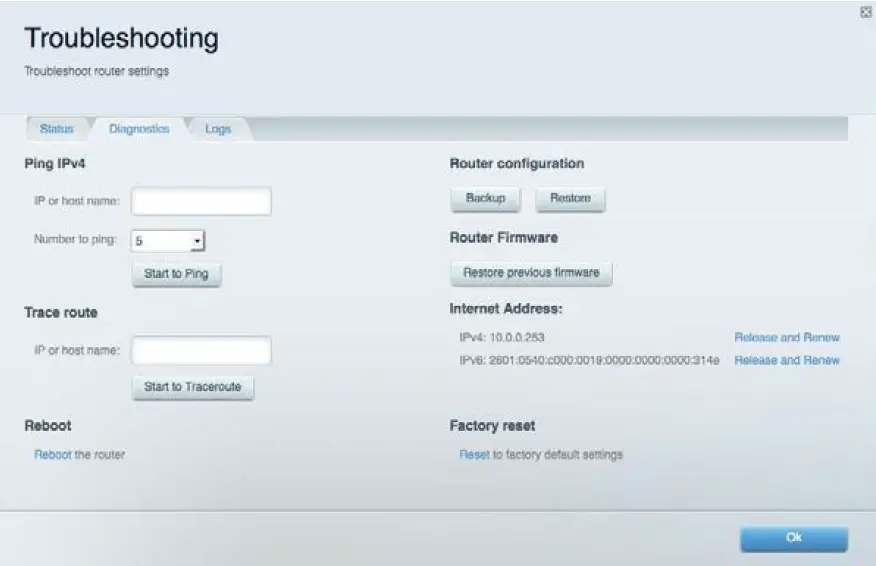This screenshot has width=876, height=566.
Task: Click the Troubleshoot router settings subtitle
Action: coord(97,72)
